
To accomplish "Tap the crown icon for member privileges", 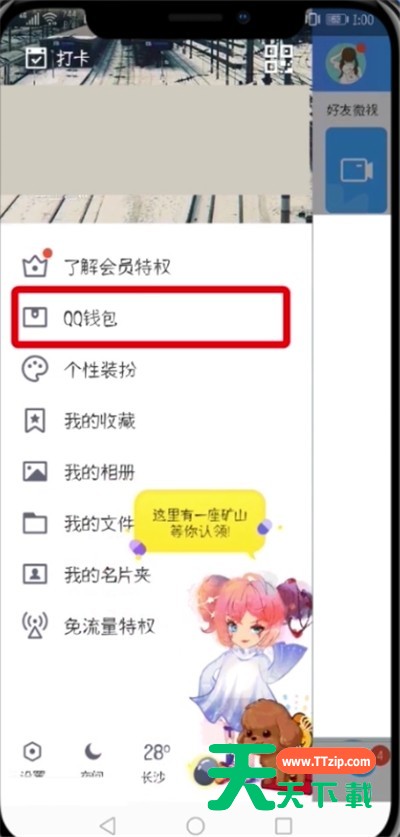I will (35, 265).
